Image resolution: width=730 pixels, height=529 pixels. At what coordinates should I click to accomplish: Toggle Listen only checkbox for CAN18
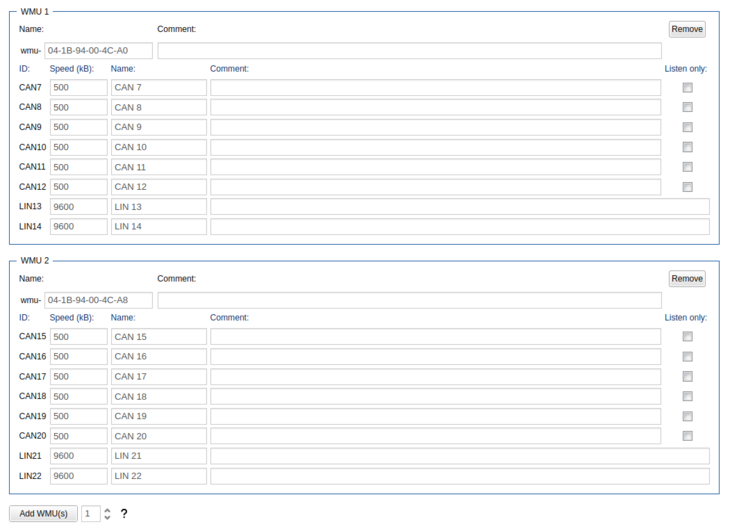687,397
